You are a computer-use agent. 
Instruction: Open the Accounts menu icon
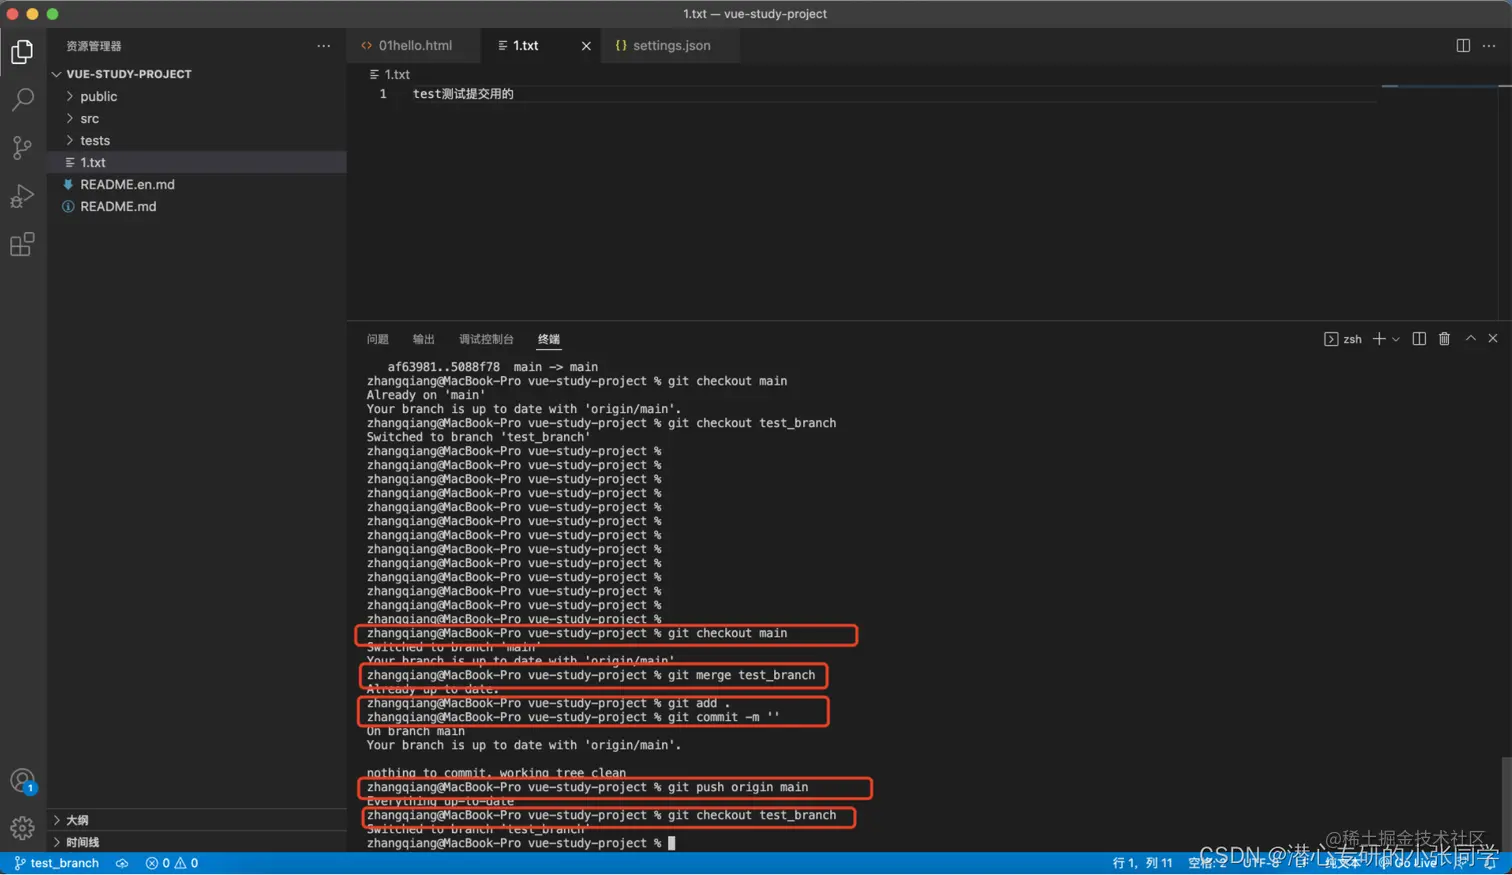tap(22, 781)
